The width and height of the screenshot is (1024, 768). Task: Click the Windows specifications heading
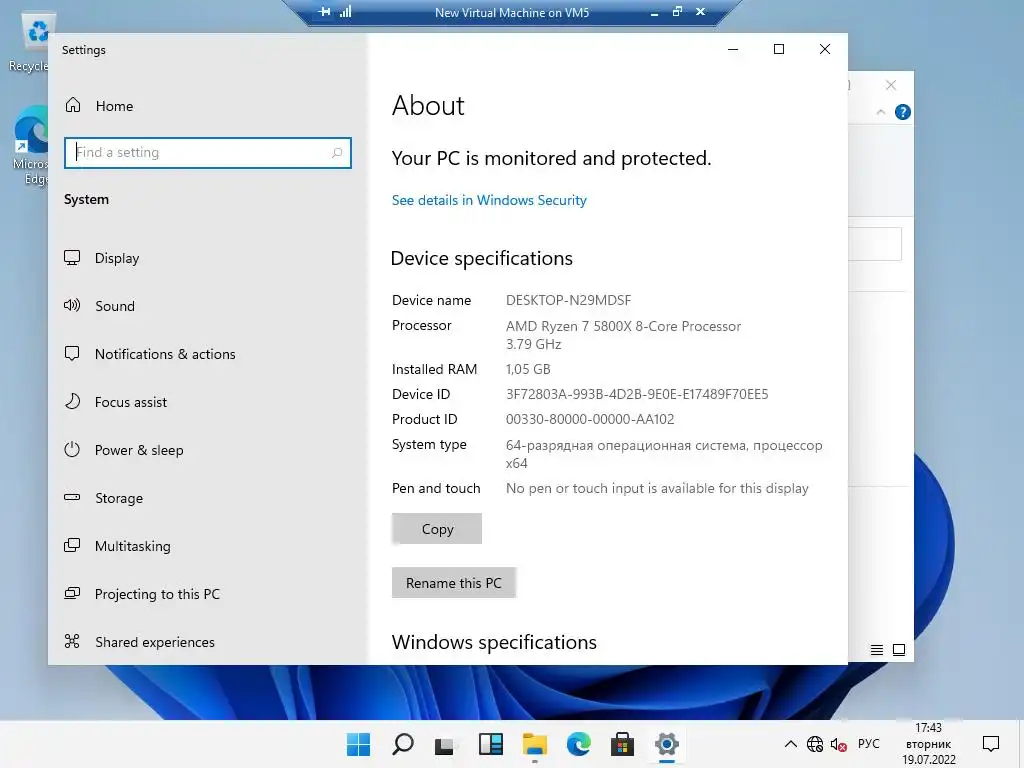pos(494,643)
